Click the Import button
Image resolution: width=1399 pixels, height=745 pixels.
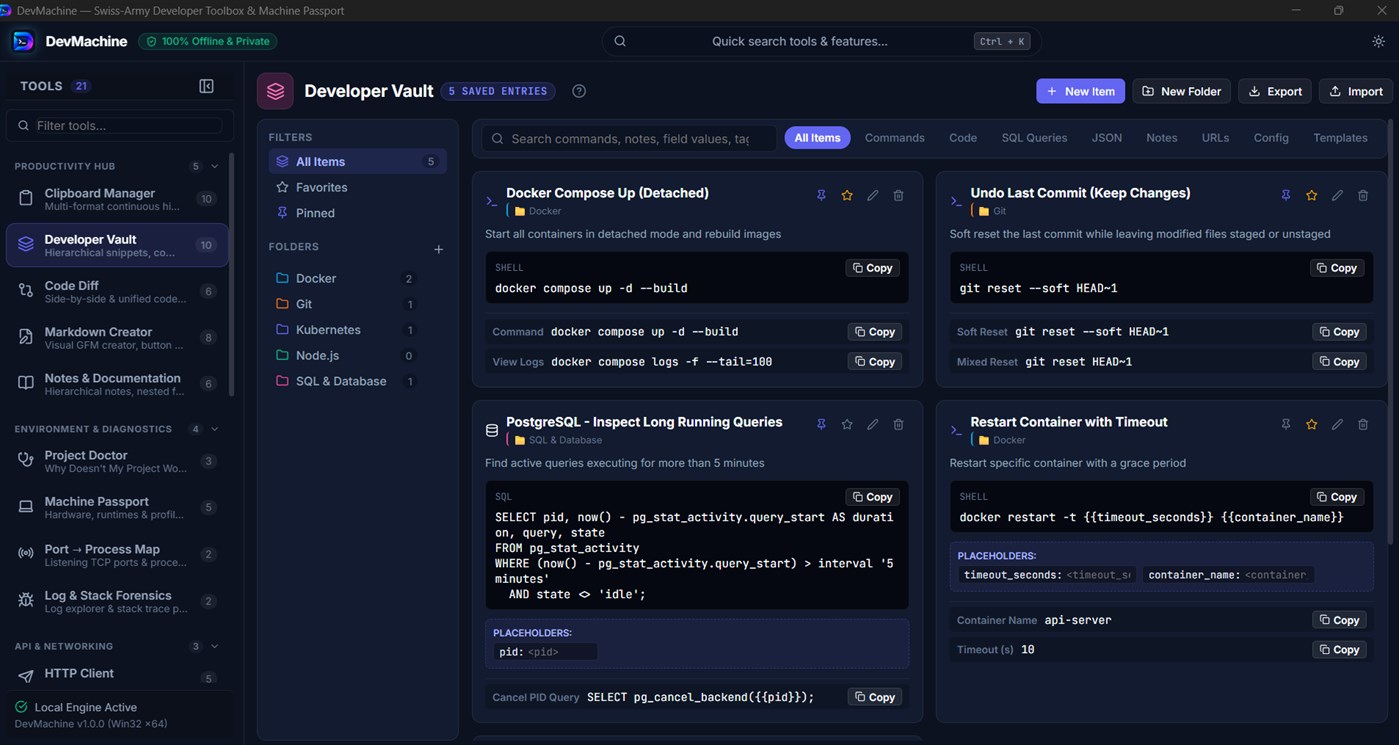point(1355,91)
